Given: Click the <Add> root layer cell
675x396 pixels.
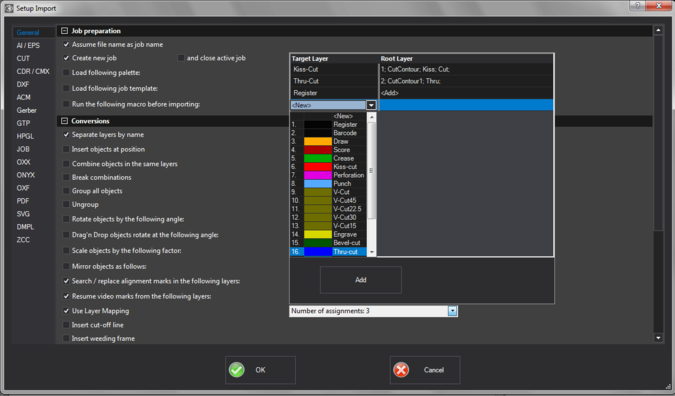Looking at the screenshot, I should tap(466, 93).
